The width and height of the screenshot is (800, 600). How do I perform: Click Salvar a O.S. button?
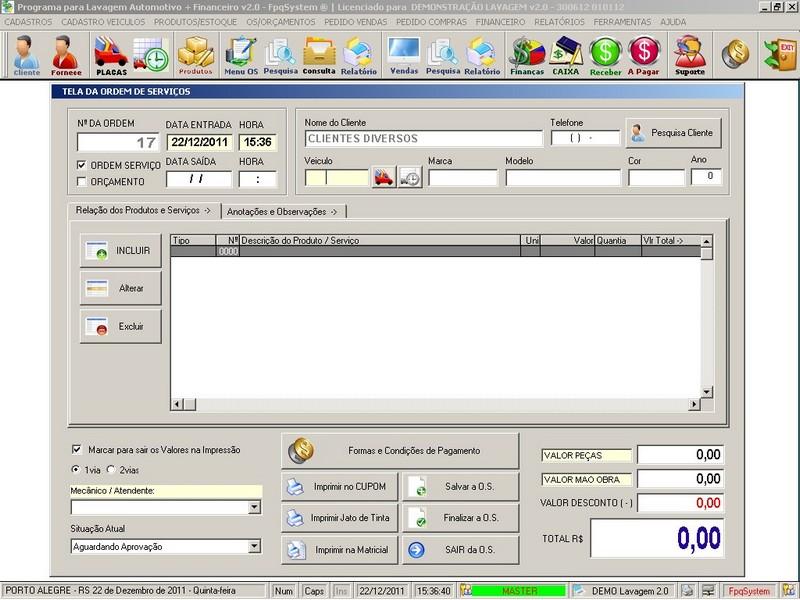coord(461,487)
